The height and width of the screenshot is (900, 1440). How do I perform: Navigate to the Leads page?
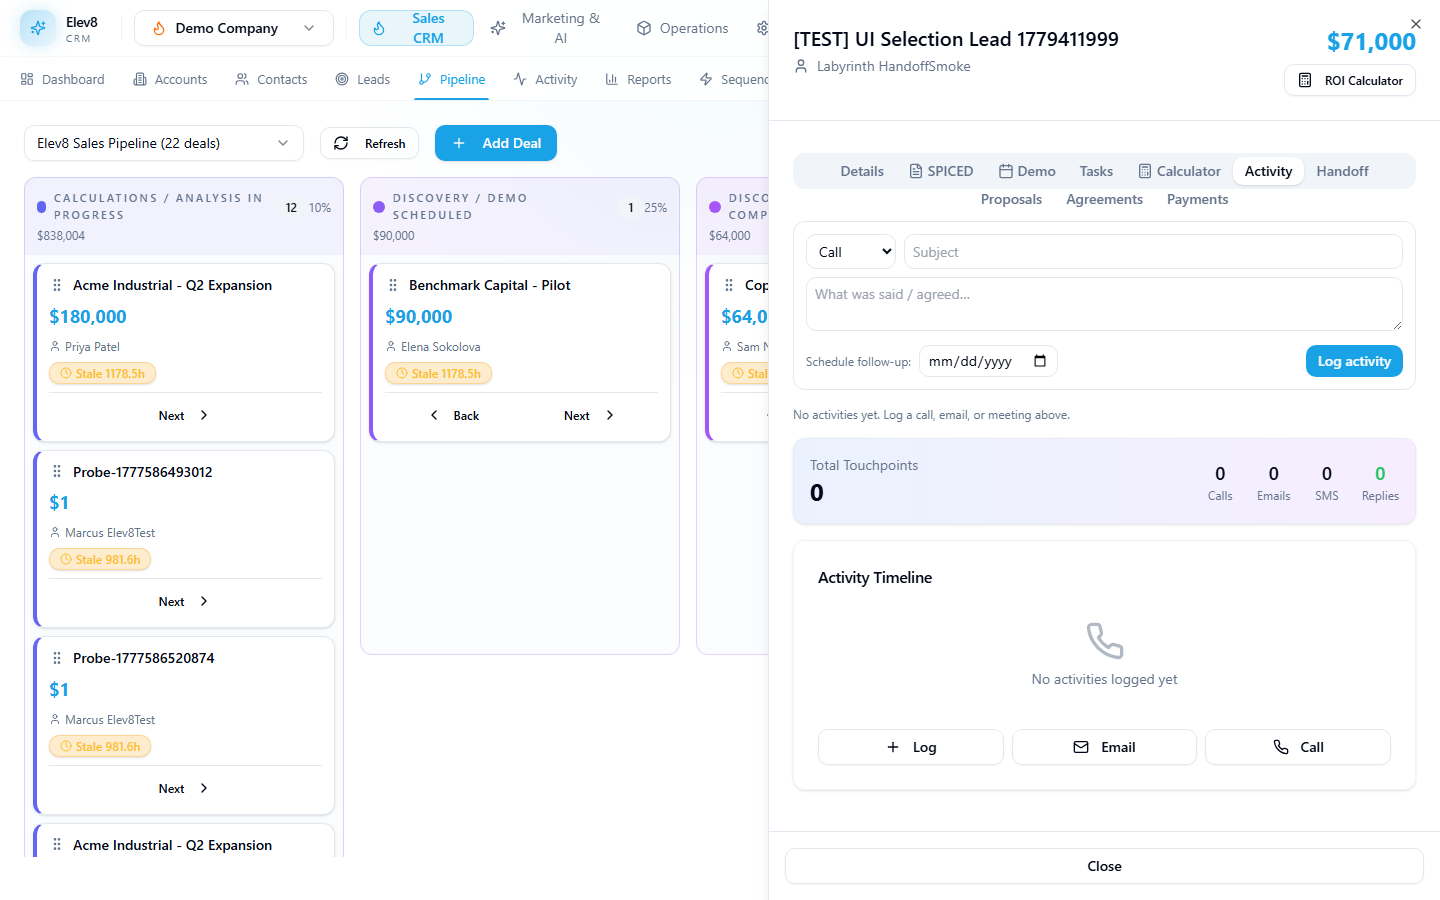click(x=363, y=79)
